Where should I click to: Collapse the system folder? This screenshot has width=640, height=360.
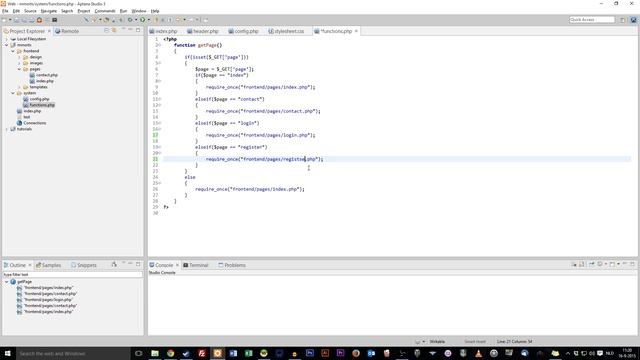tap(13, 93)
